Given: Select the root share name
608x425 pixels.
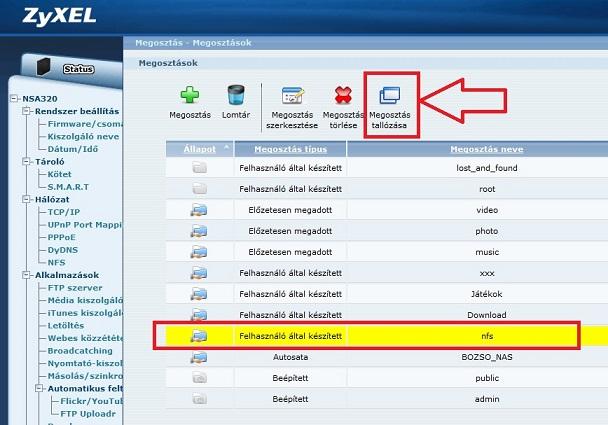Looking at the screenshot, I should pyautogui.click(x=487, y=189).
